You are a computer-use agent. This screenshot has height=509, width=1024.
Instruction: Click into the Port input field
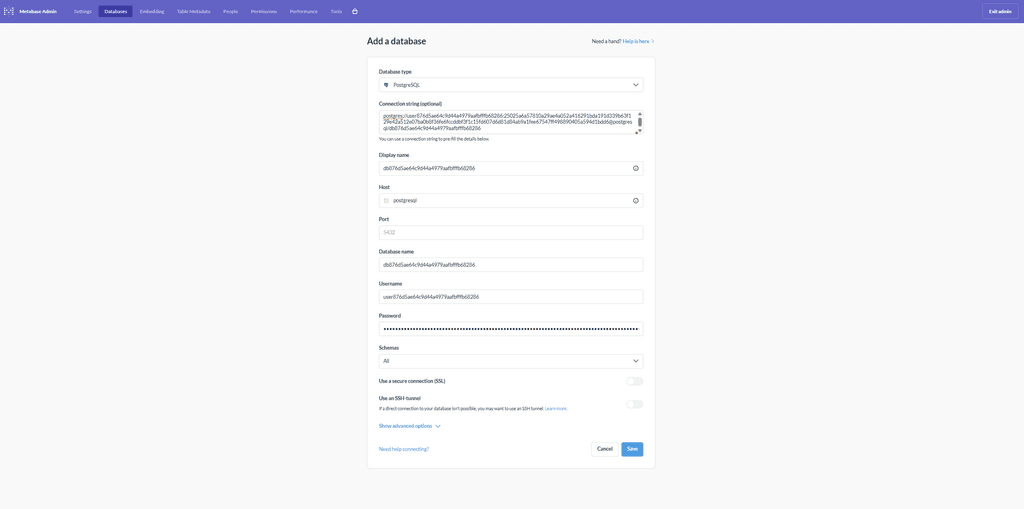510,232
